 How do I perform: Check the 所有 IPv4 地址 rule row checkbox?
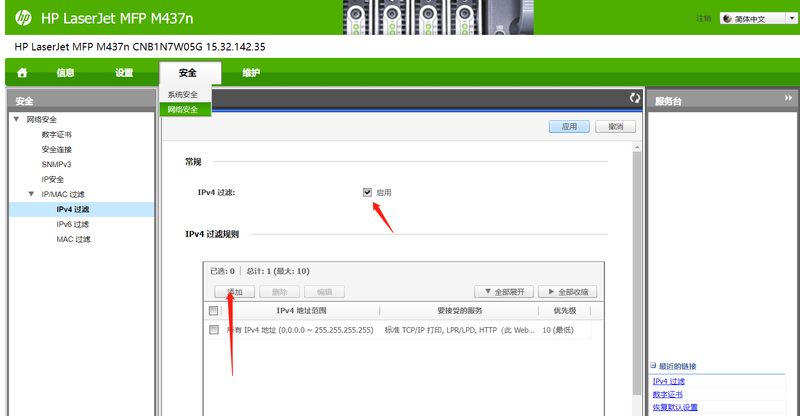click(214, 330)
